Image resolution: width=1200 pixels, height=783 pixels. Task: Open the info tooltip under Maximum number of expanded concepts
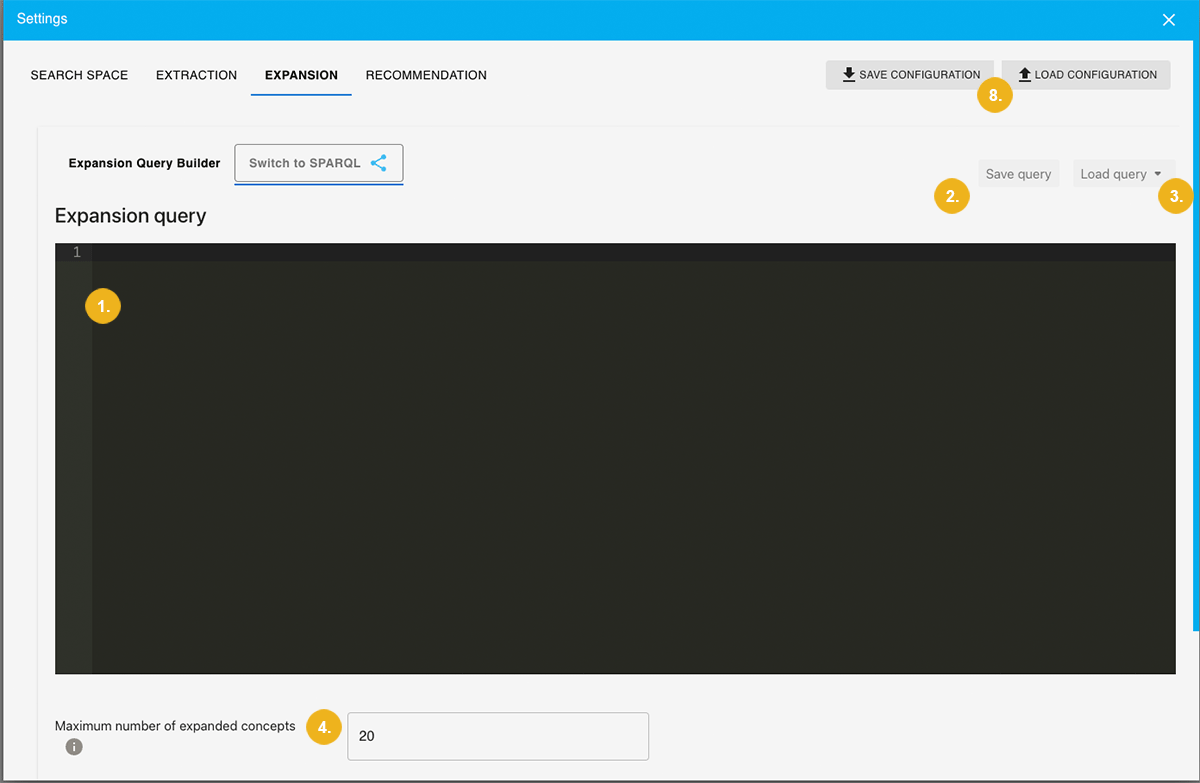[75, 746]
